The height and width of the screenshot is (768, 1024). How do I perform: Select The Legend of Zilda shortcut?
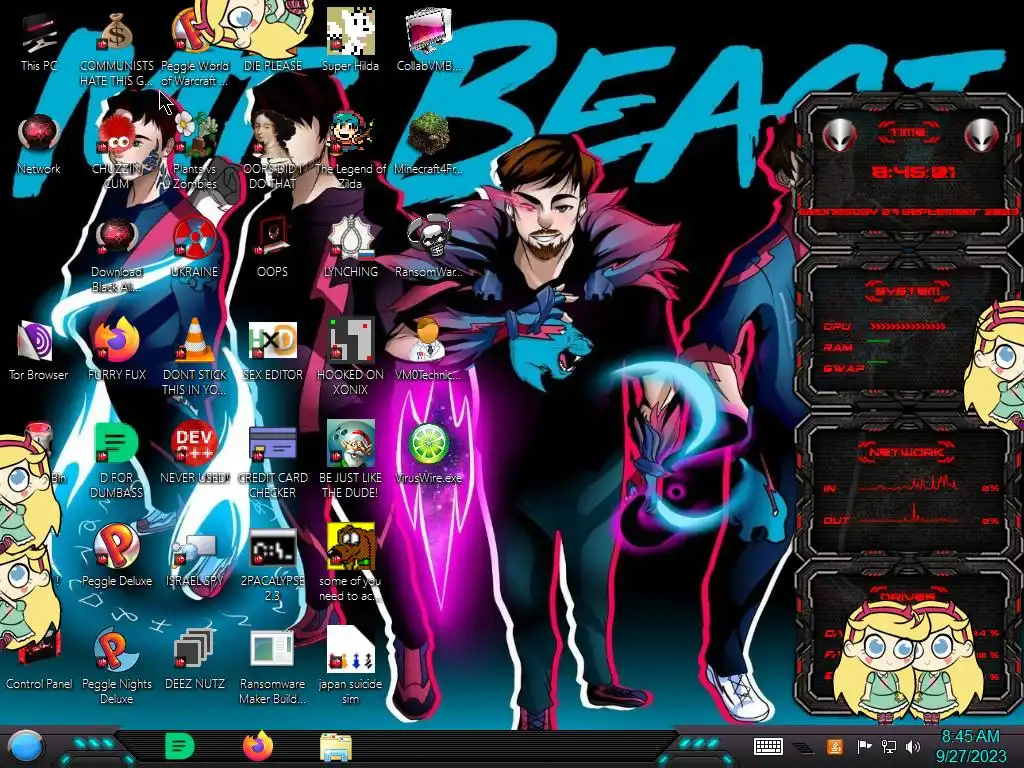[350, 152]
